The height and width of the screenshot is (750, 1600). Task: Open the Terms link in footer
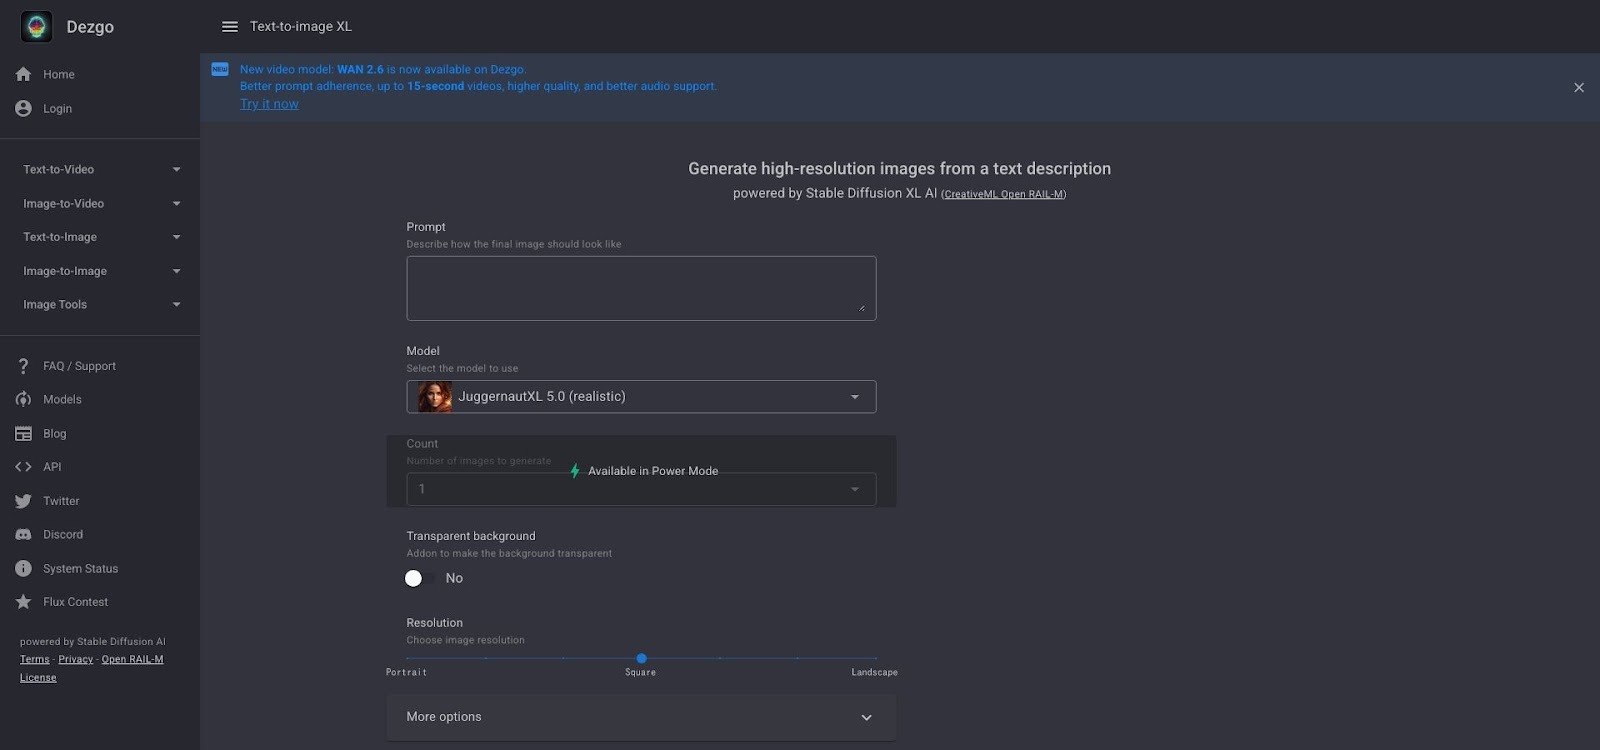tap(35, 660)
